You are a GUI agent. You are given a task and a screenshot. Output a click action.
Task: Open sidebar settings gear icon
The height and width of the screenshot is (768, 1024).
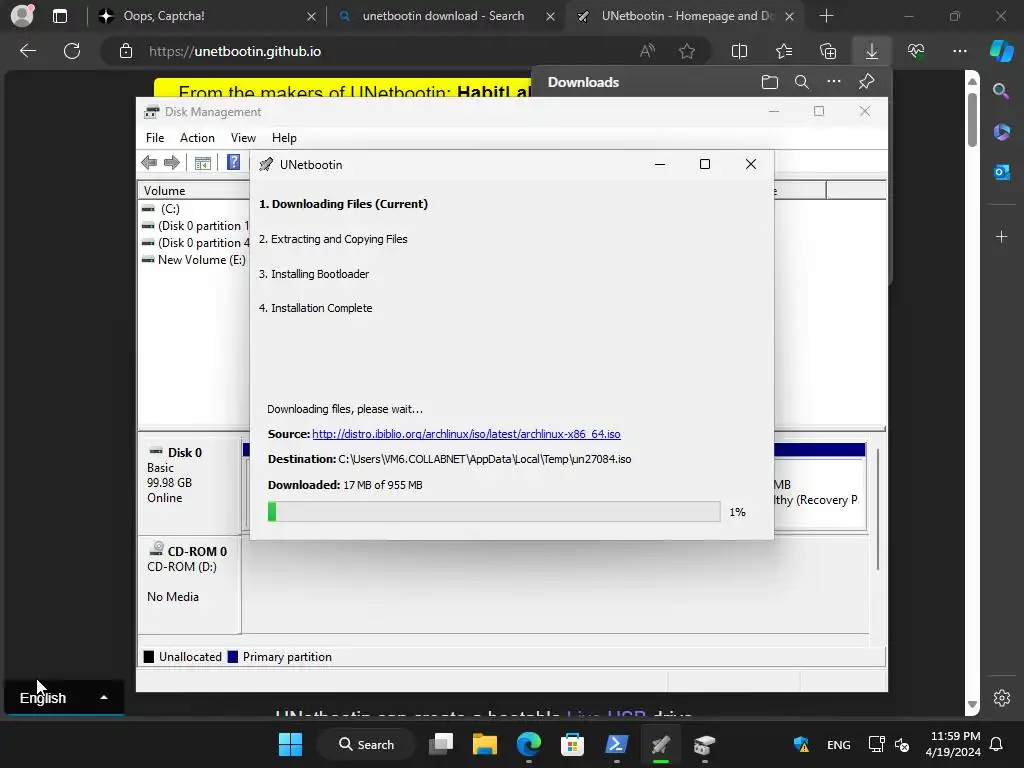pos(1001,697)
